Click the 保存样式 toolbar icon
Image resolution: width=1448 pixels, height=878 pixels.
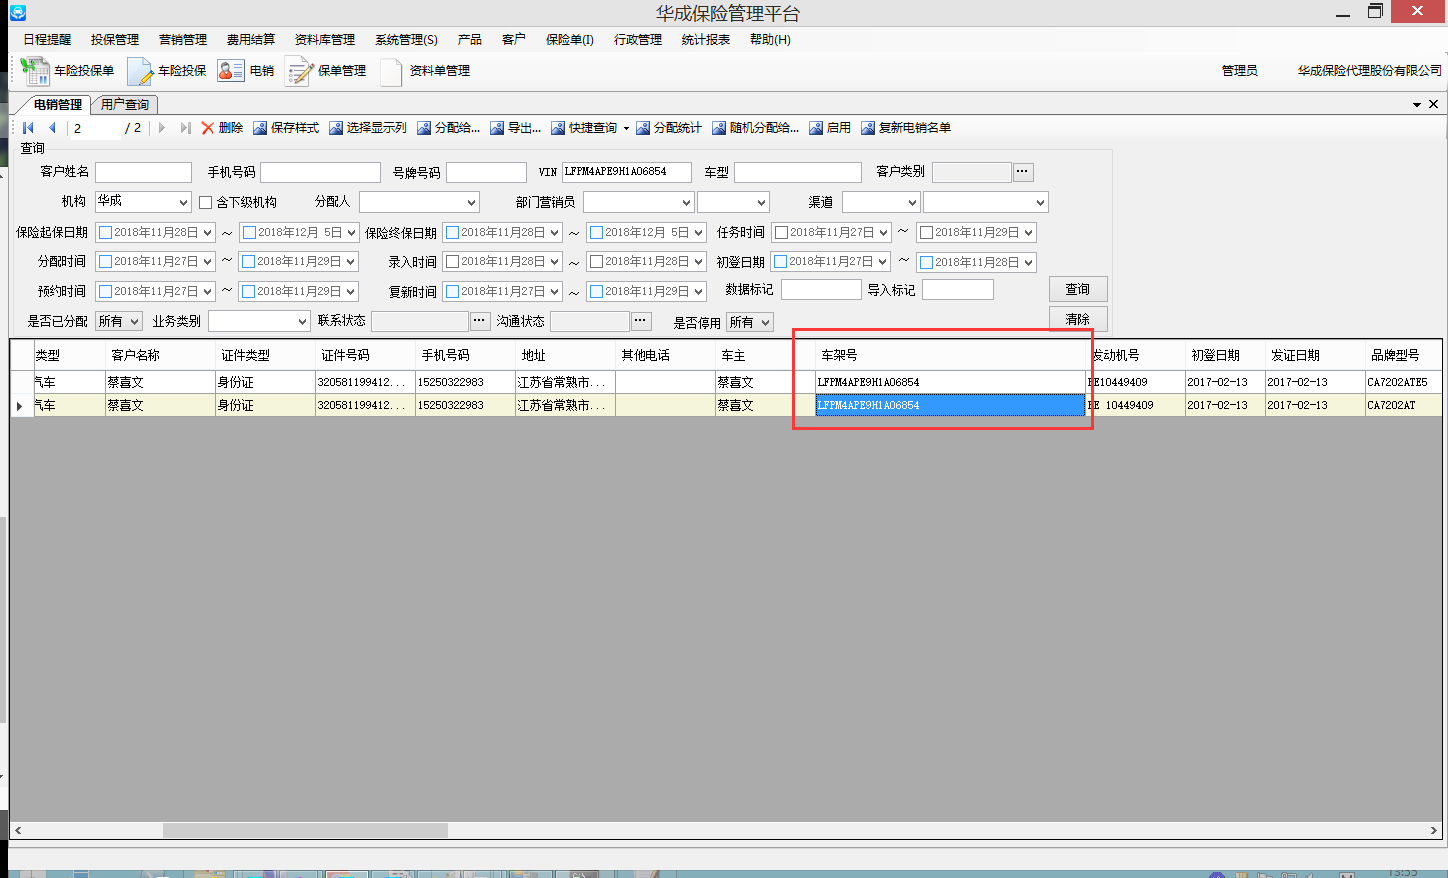(260, 128)
